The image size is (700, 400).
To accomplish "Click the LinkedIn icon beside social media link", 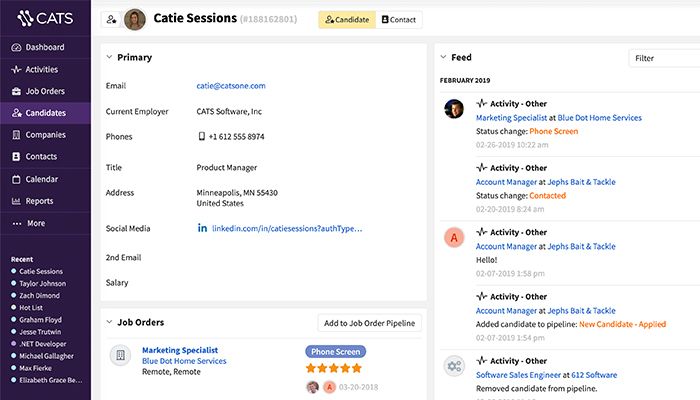I will point(202,228).
